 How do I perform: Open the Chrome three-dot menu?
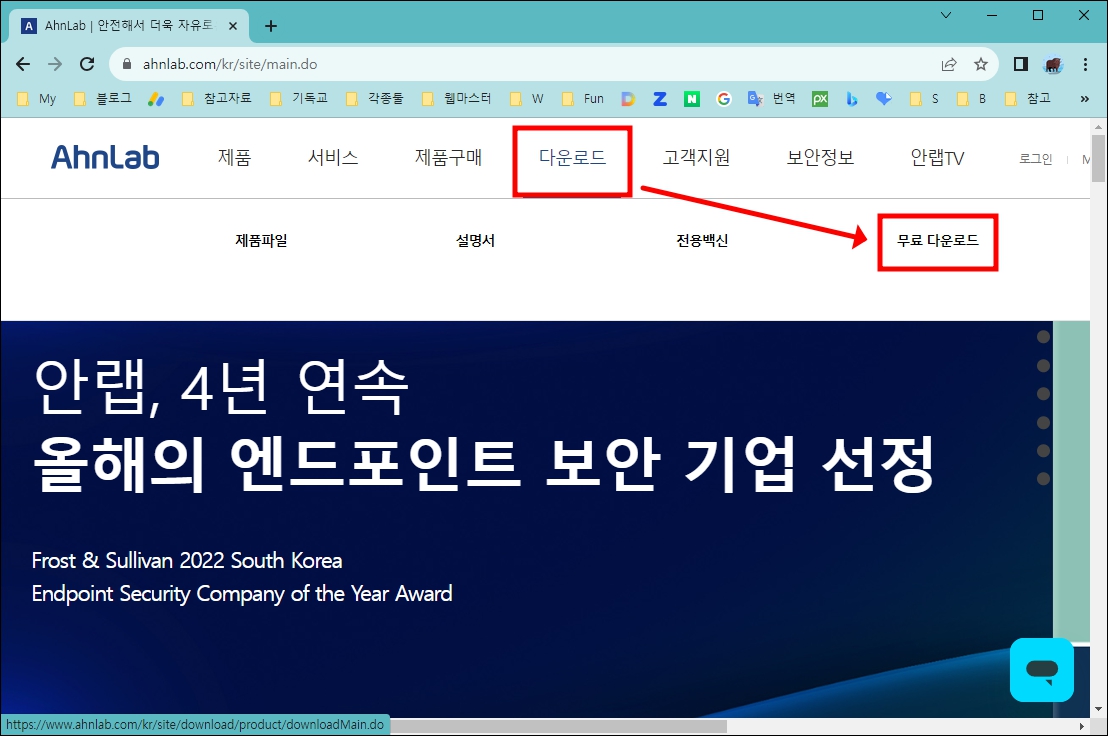[1085, 64]
